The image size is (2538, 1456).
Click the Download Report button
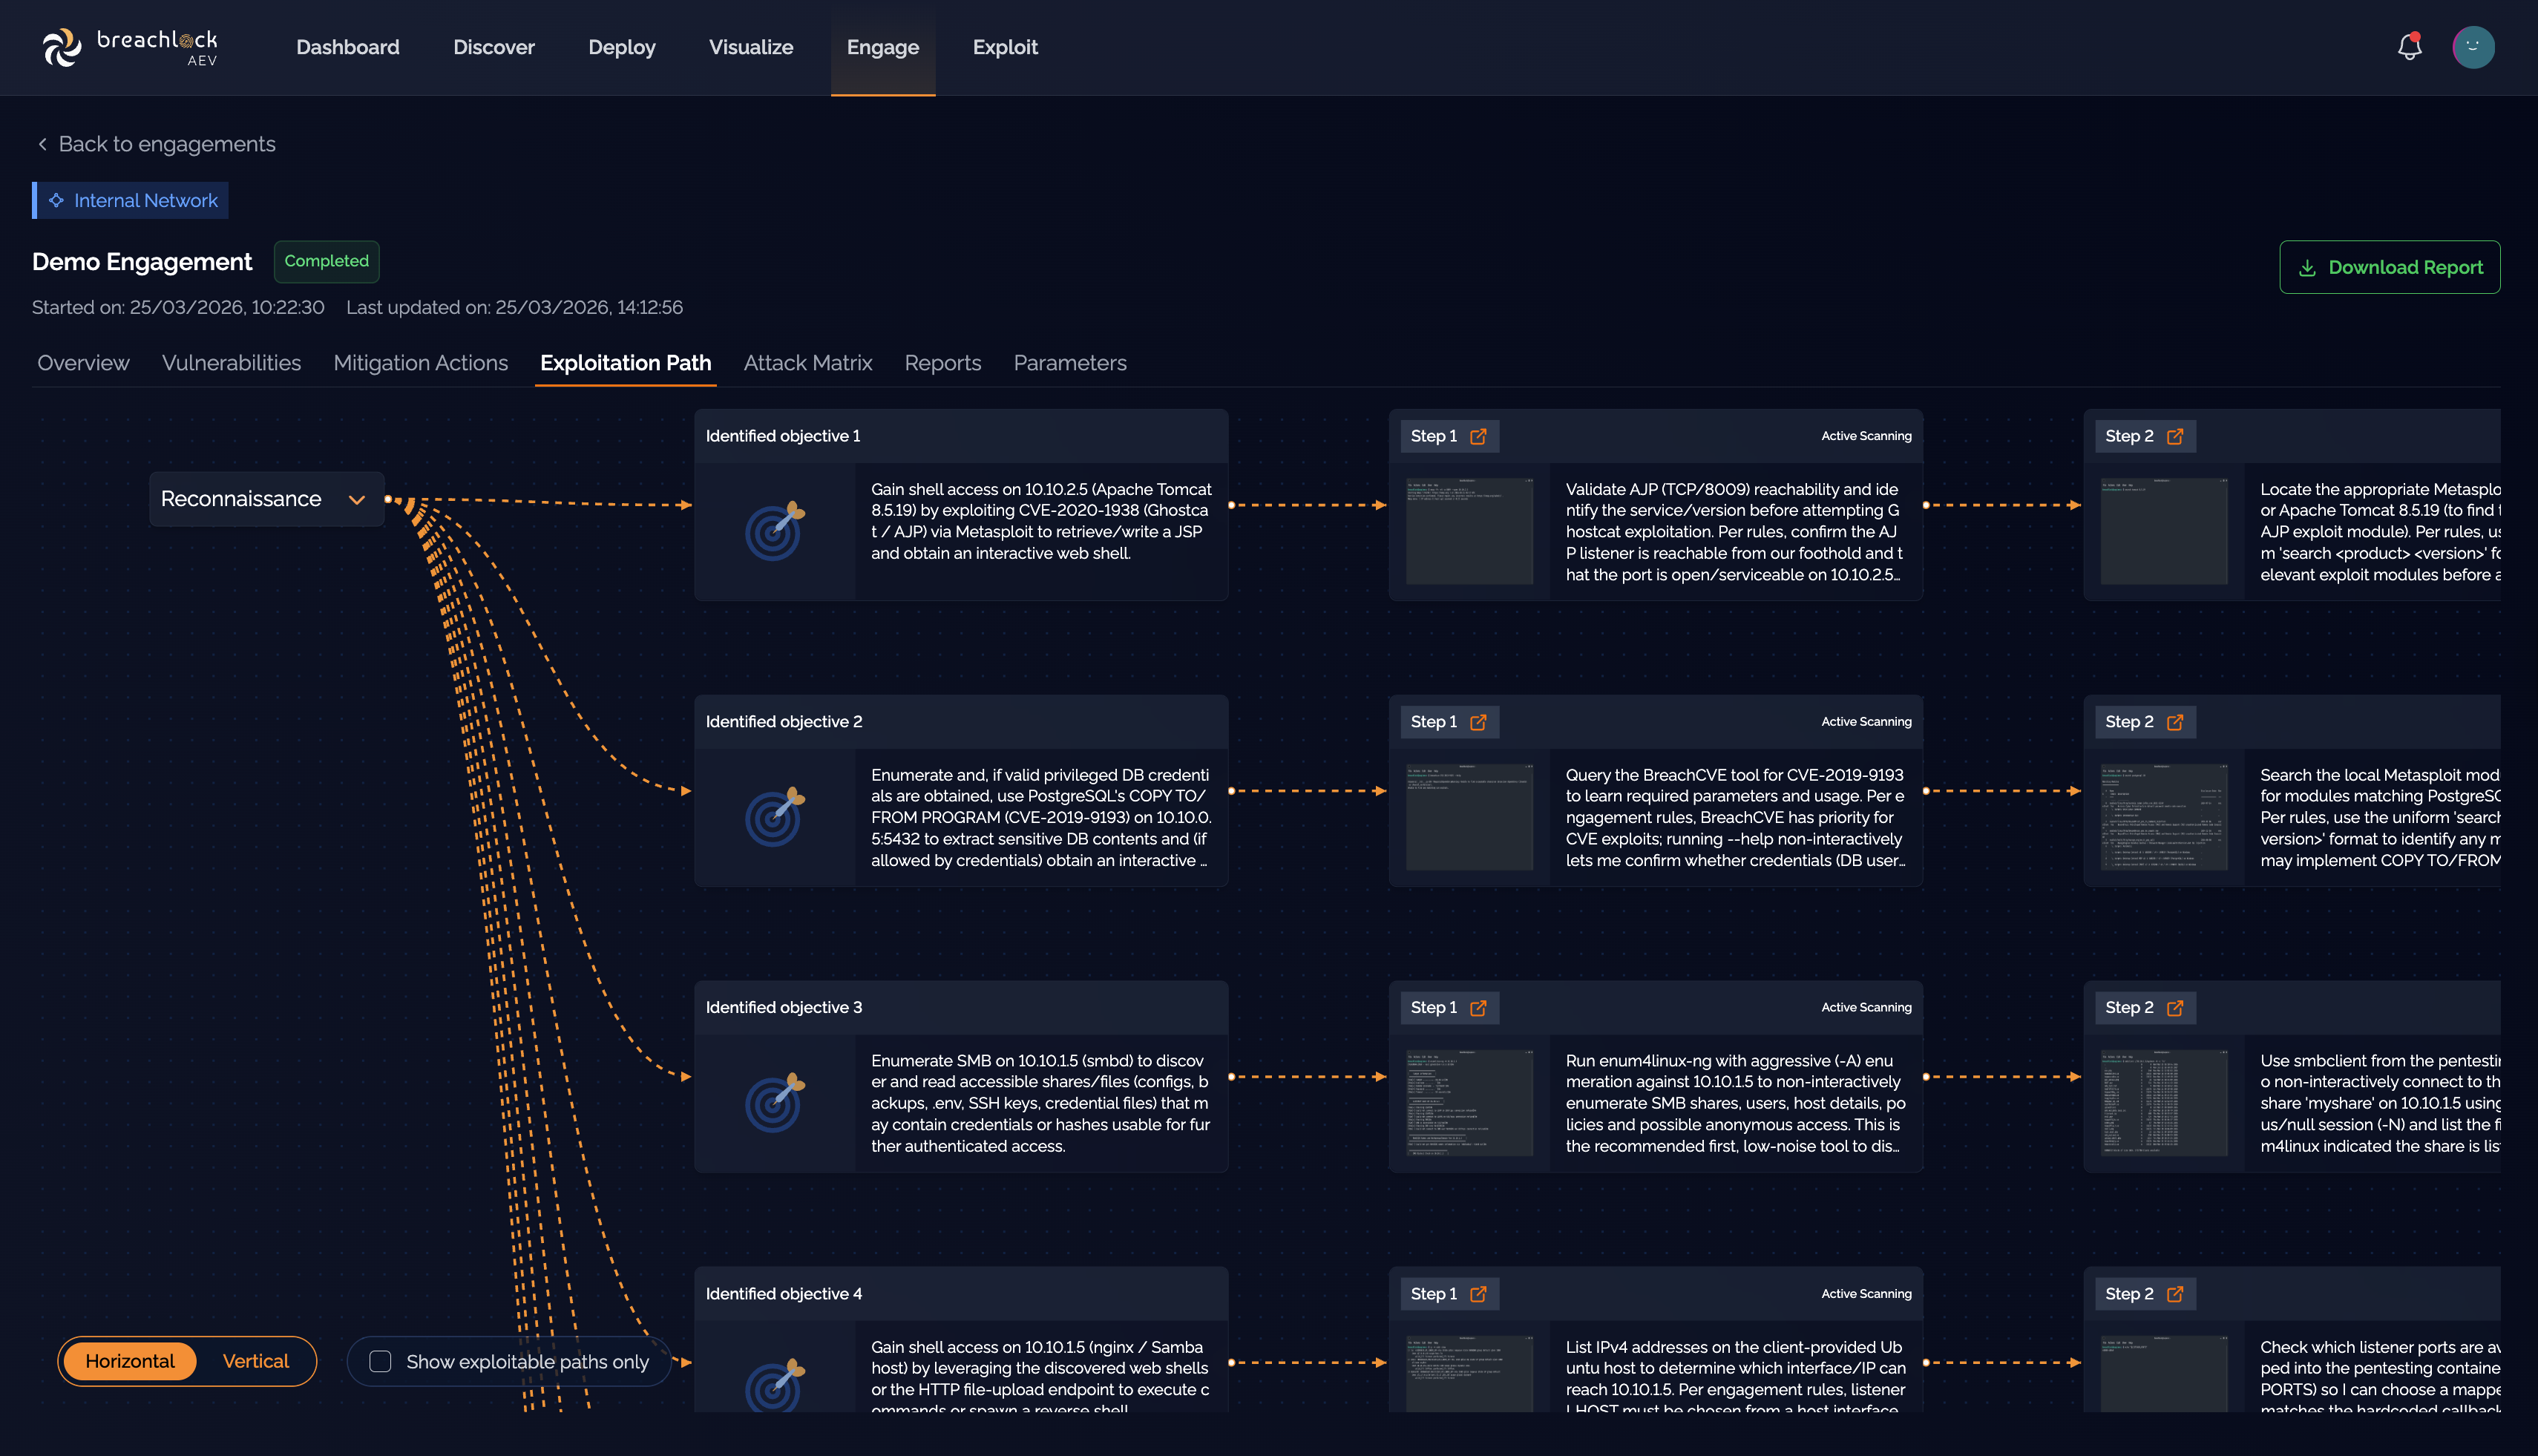click(2389, 267)
